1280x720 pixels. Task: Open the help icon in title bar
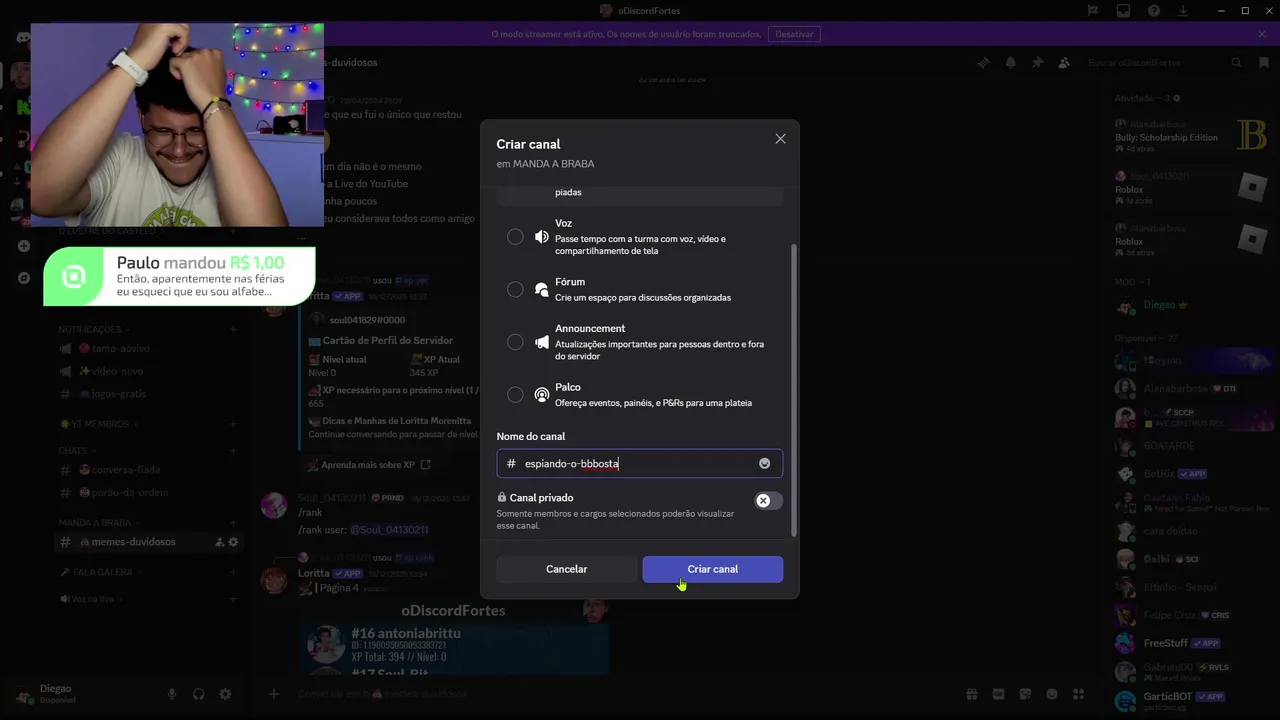tap(1154, 11)
